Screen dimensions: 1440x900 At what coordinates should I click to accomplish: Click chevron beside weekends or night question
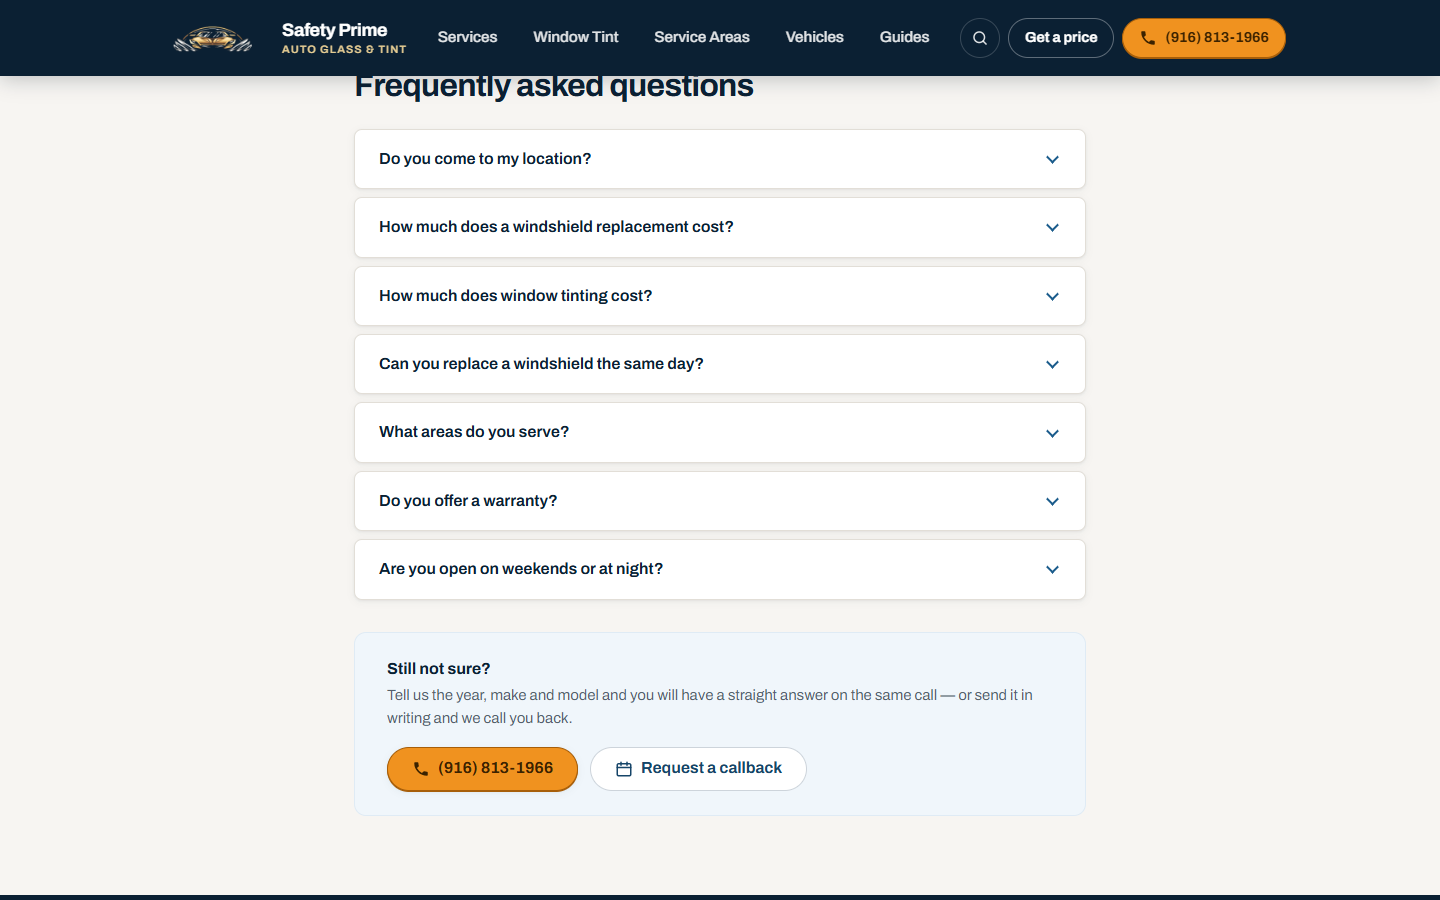coord(1052,569)
